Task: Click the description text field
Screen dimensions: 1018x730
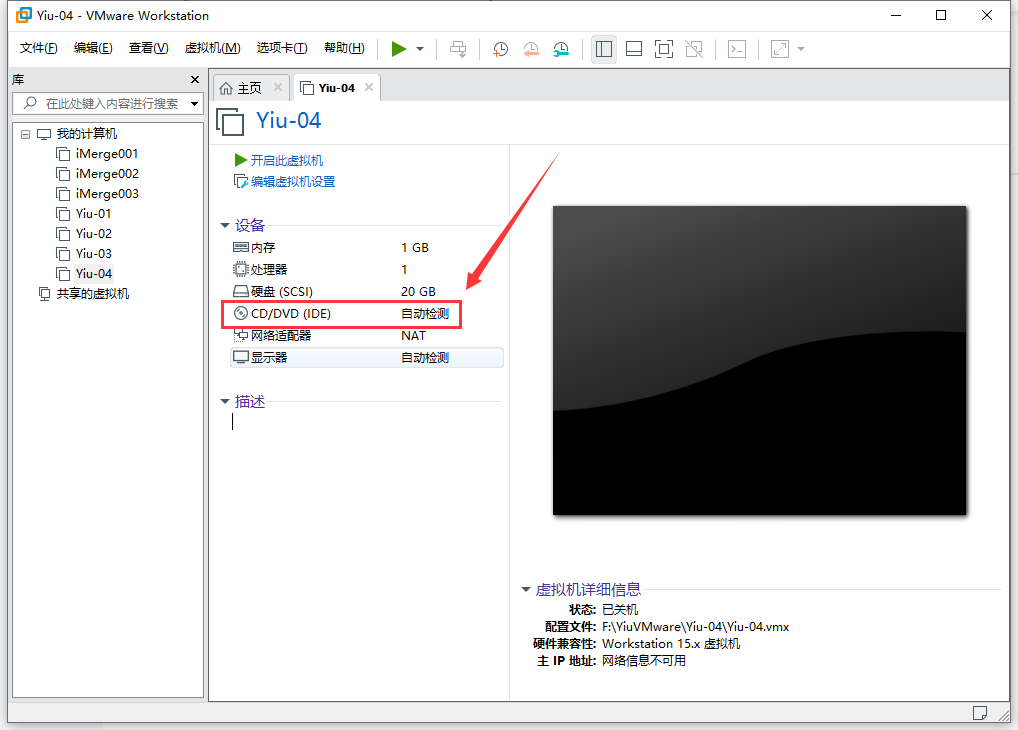Action: (367, 422)
